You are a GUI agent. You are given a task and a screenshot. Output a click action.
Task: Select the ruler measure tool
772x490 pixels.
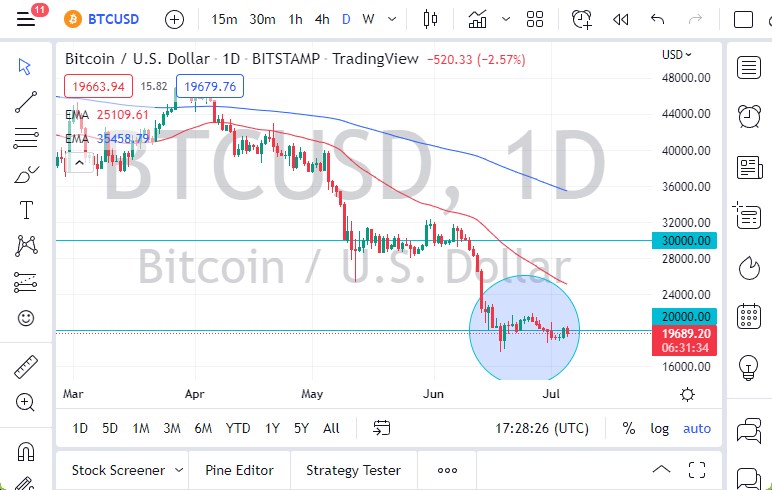[26, 367]
